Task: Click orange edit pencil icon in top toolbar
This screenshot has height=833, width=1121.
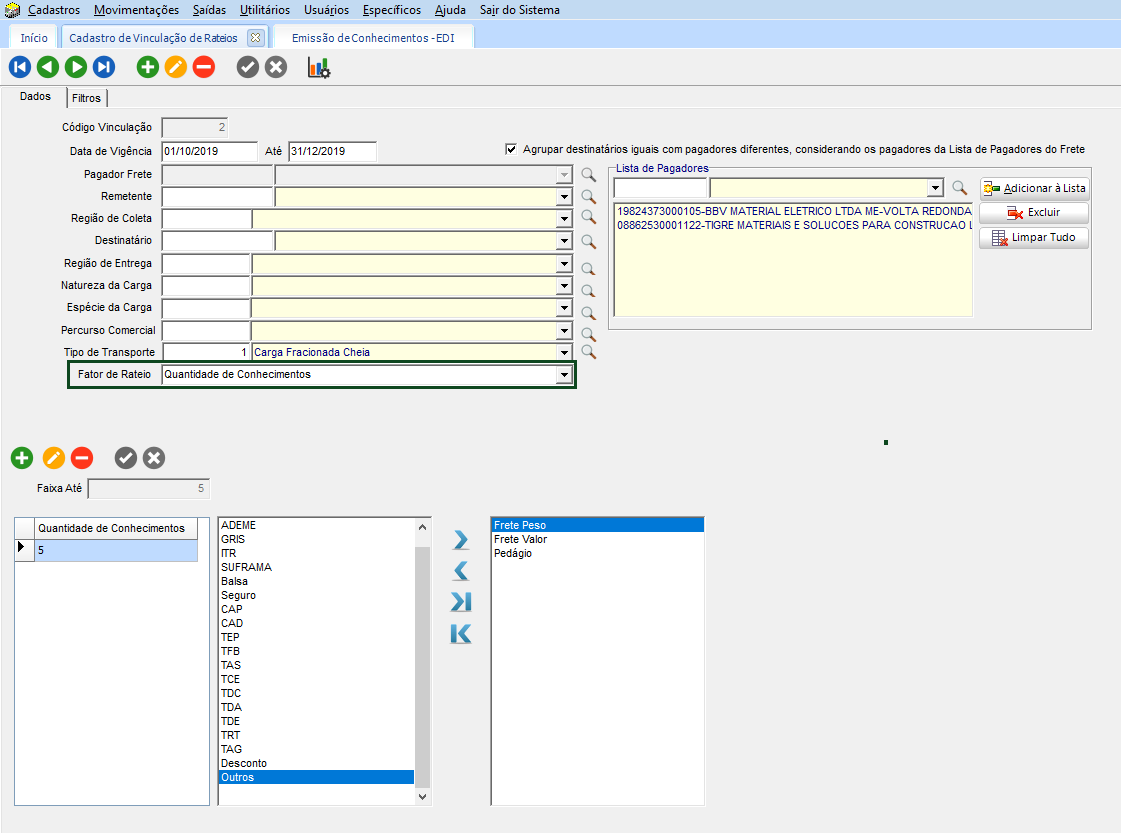Action: pos(176,67)
